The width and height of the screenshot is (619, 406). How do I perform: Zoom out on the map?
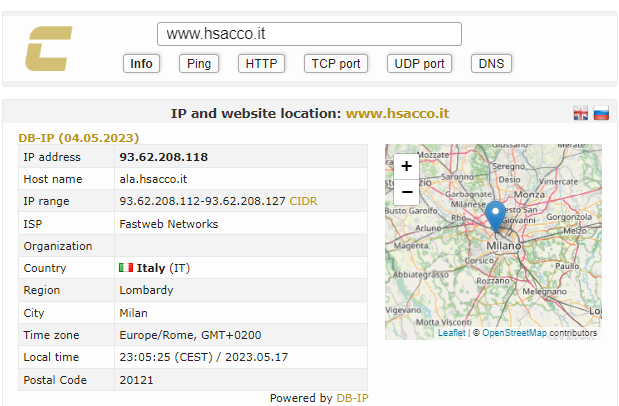click(x=406, y=192)
